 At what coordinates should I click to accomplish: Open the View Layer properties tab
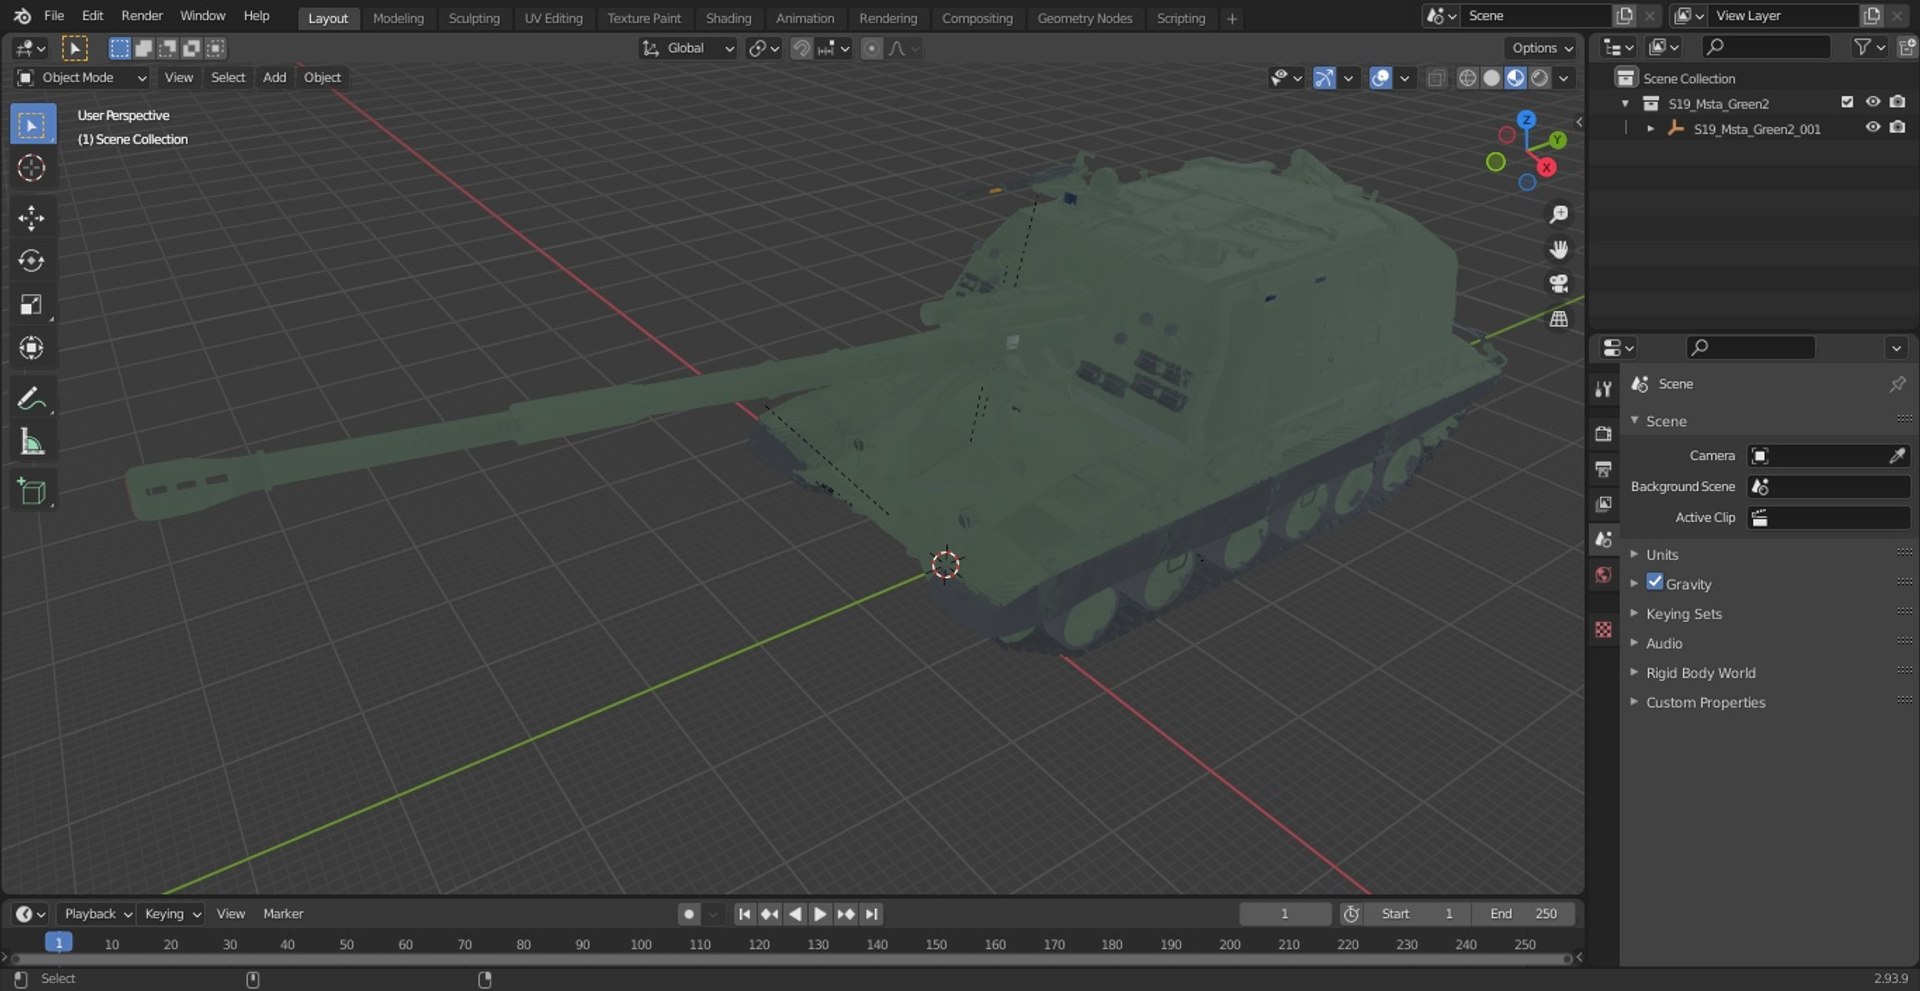point(1604,504)
